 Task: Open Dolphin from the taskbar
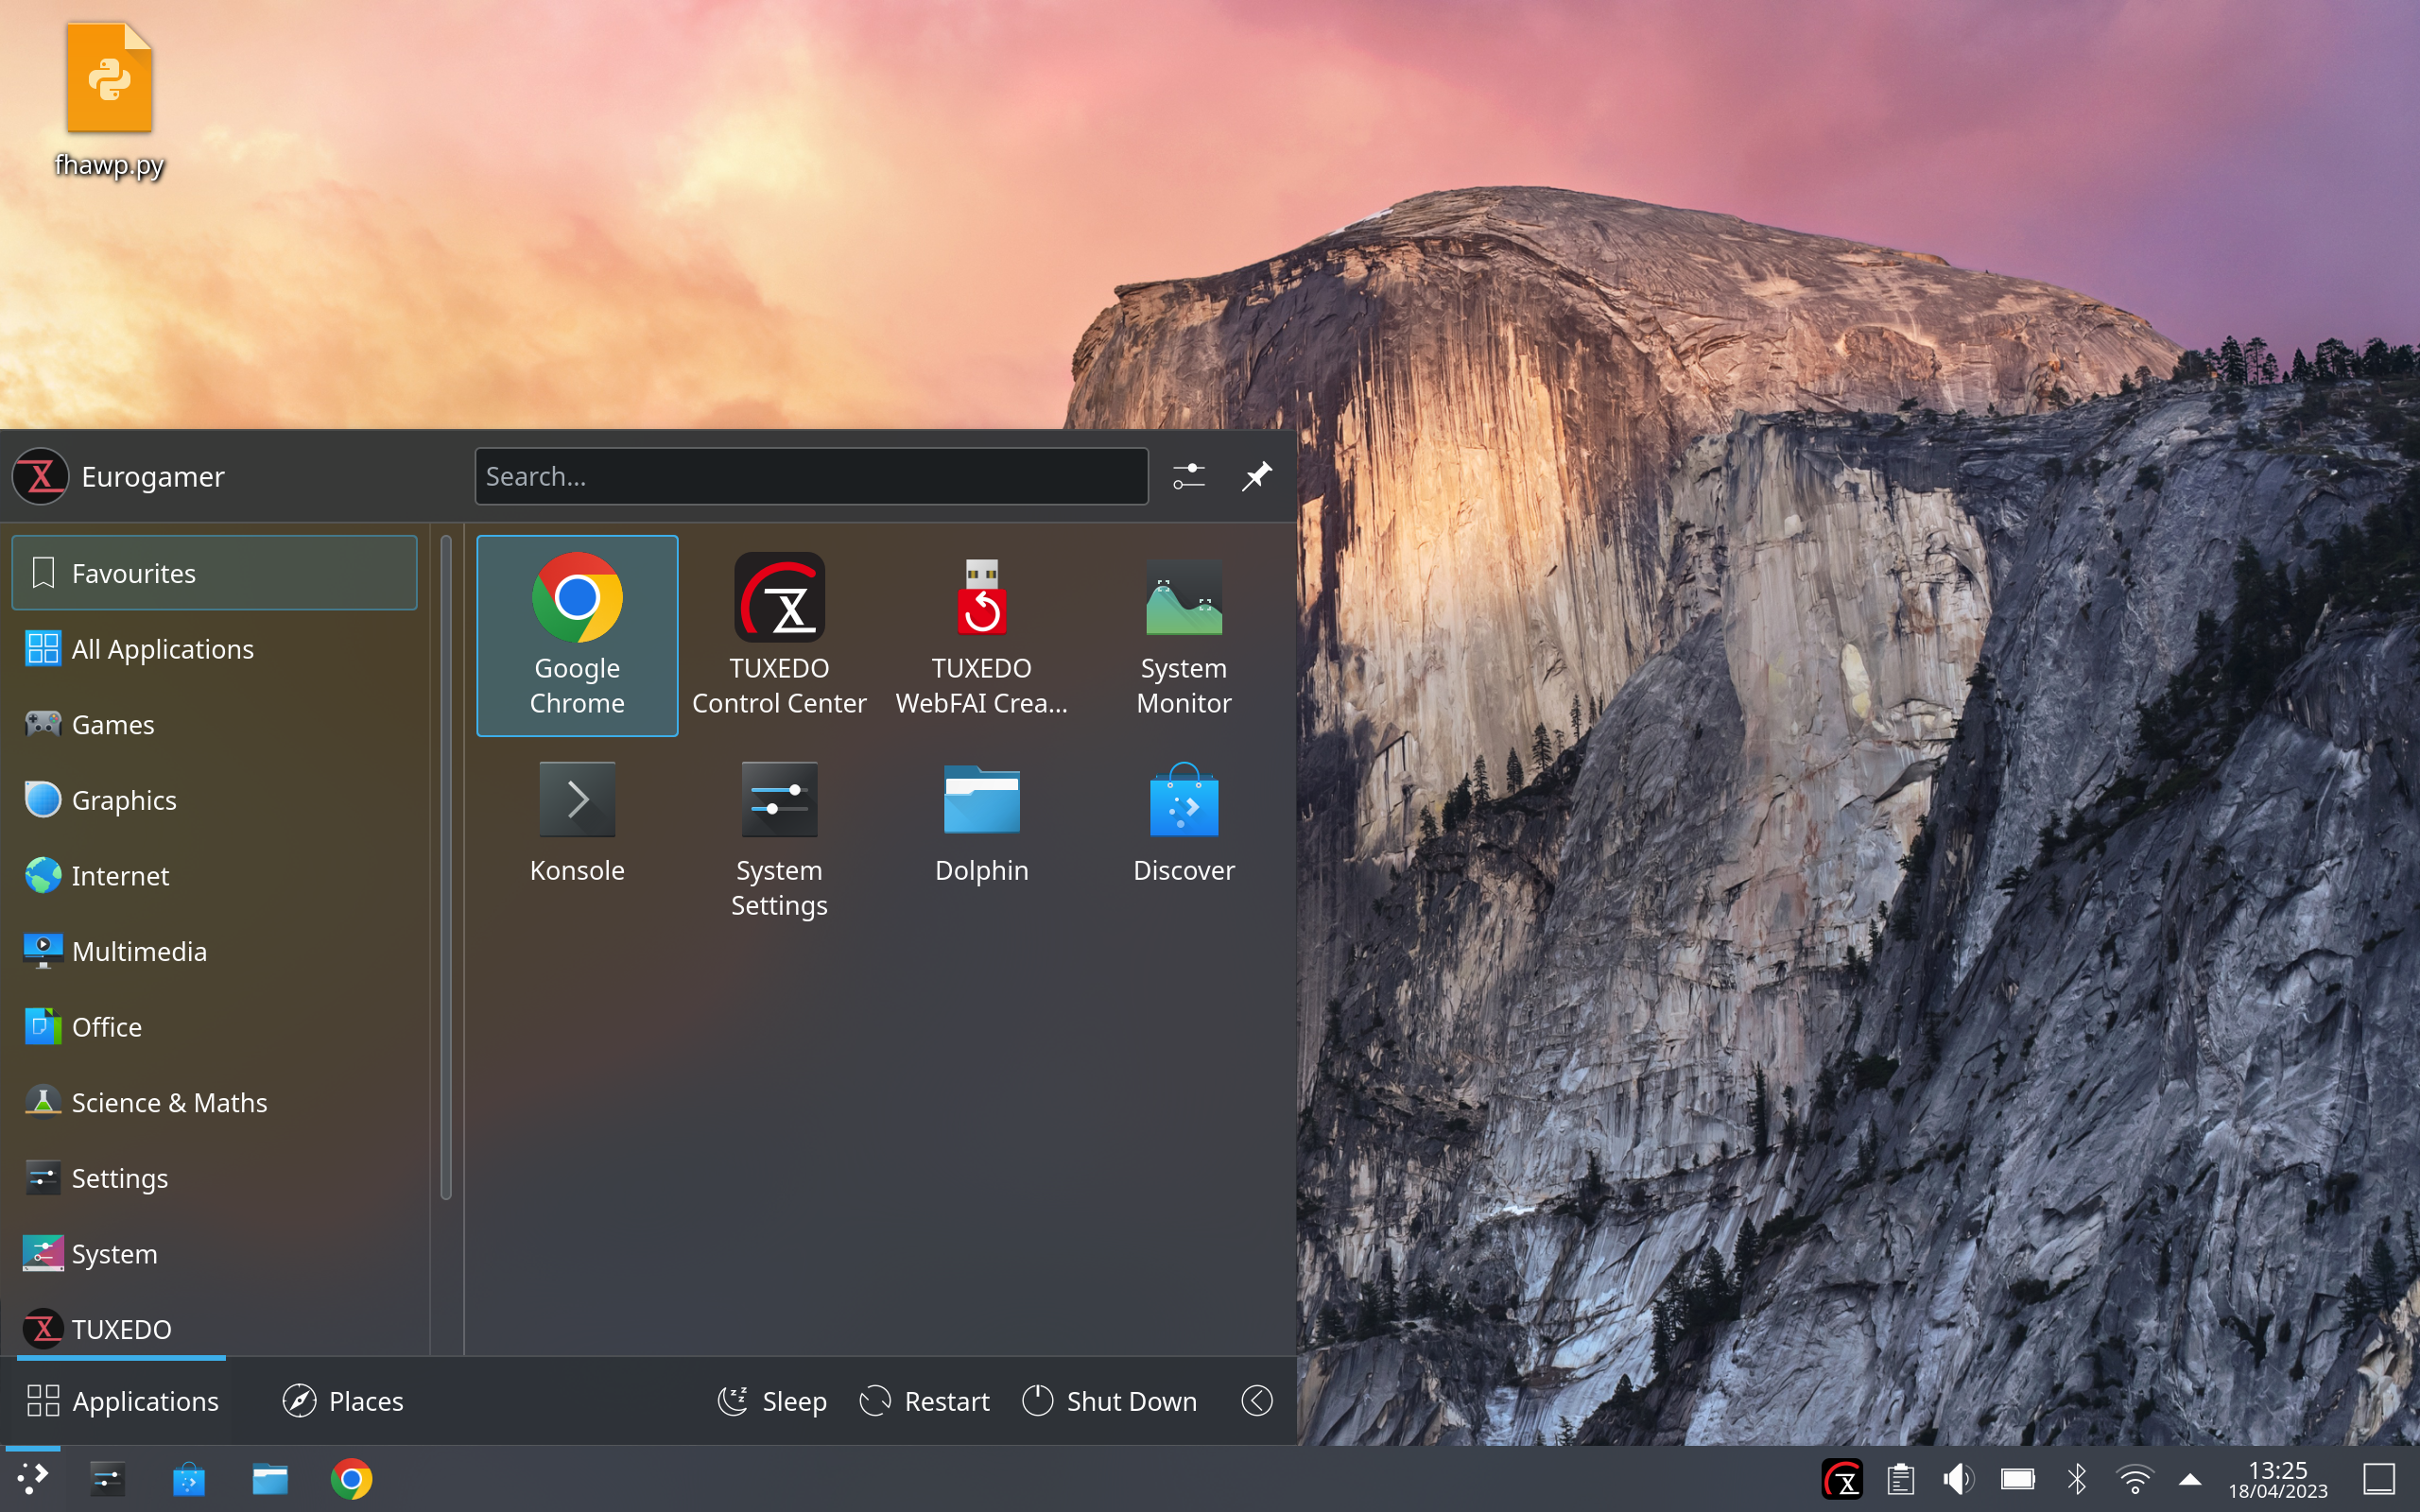(x=270, y=1478)
